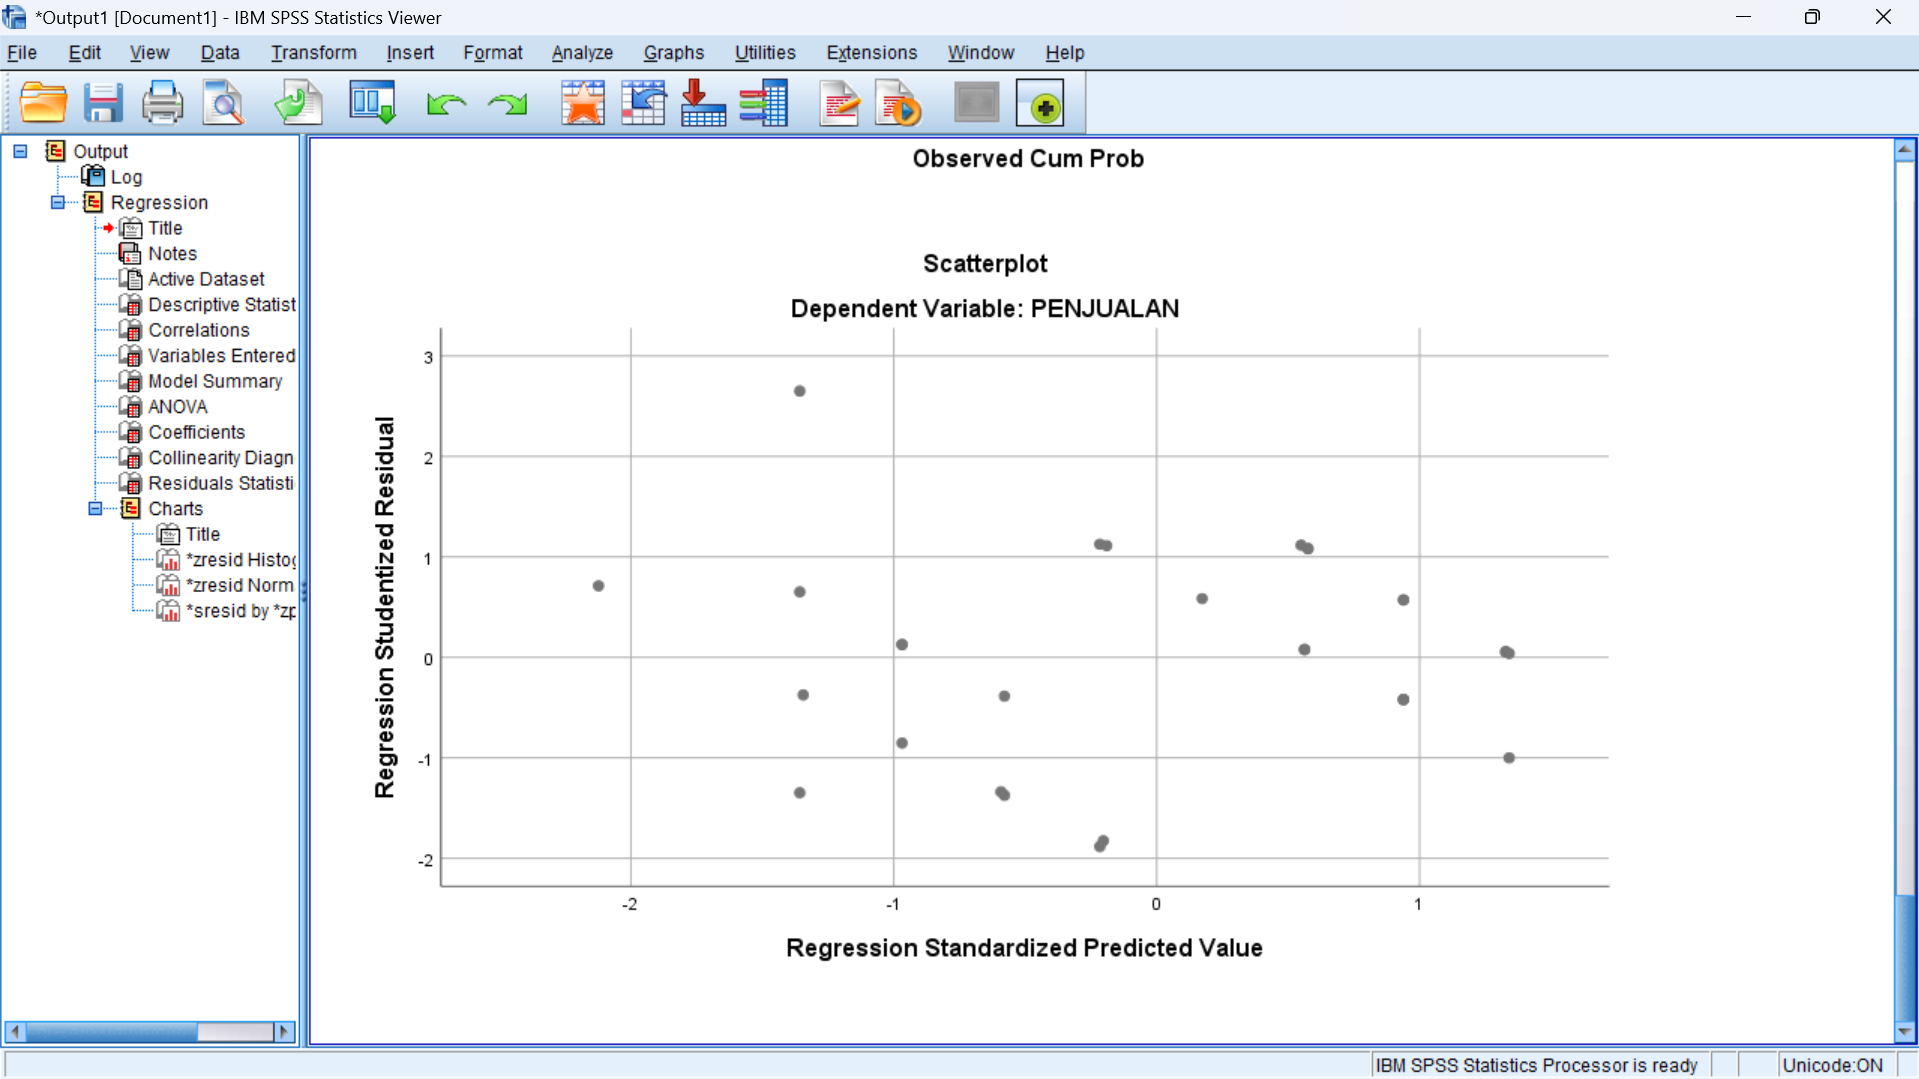Select Model Summary in the outline
The height and width of the screenshot is (1079, 1919).
click(x=215, y=381)
